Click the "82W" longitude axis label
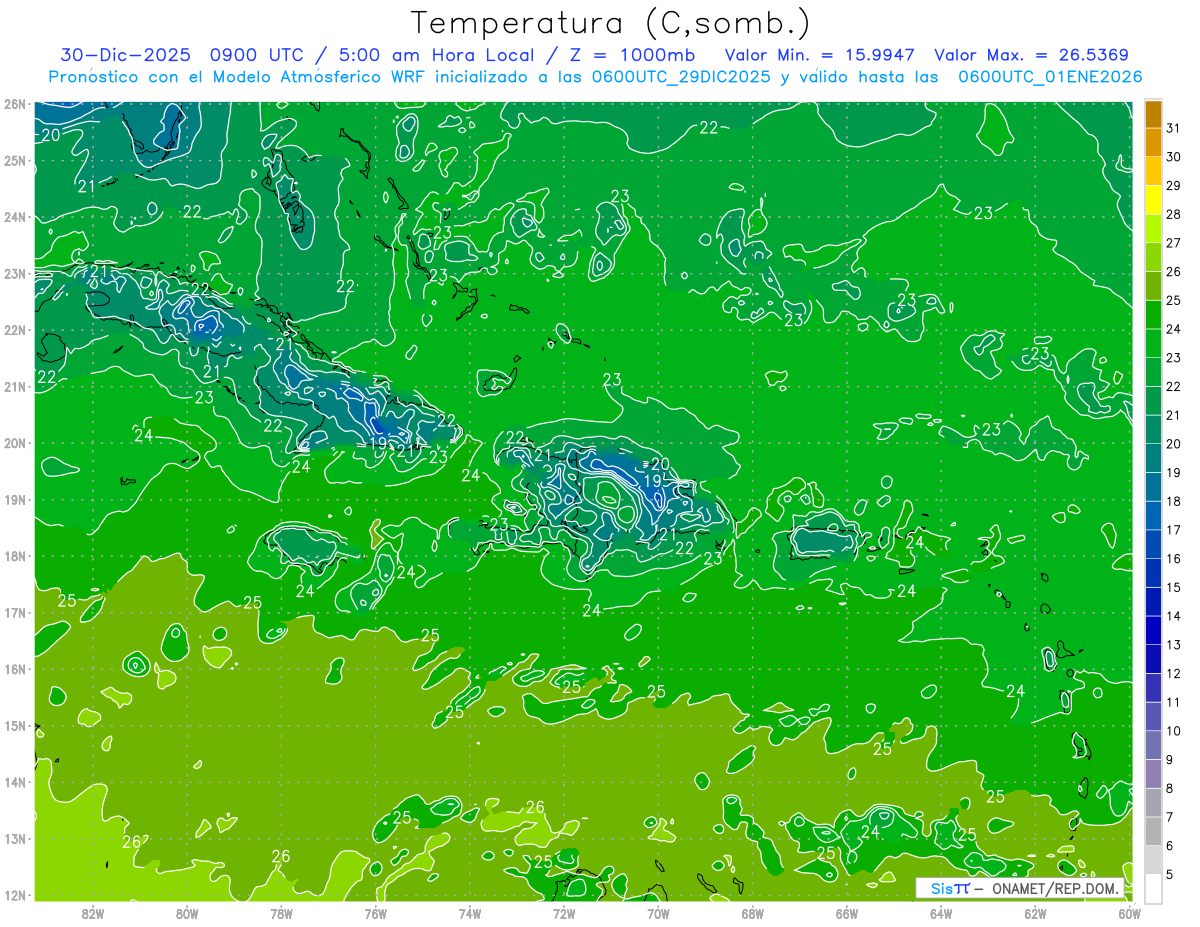The width and height of the screenshot is (1200, 927). [x=93, y=913]
